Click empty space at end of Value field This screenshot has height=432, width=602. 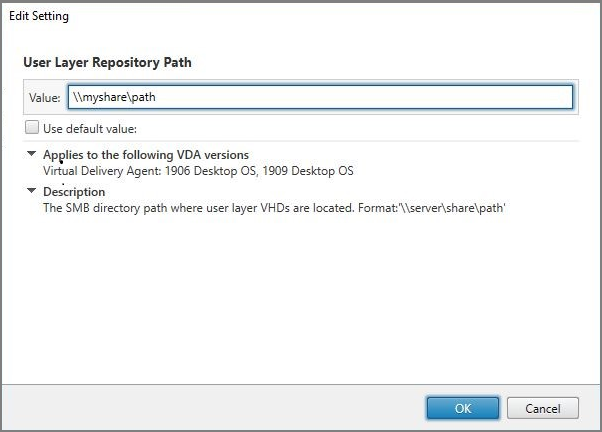click(x=450, y=97)
